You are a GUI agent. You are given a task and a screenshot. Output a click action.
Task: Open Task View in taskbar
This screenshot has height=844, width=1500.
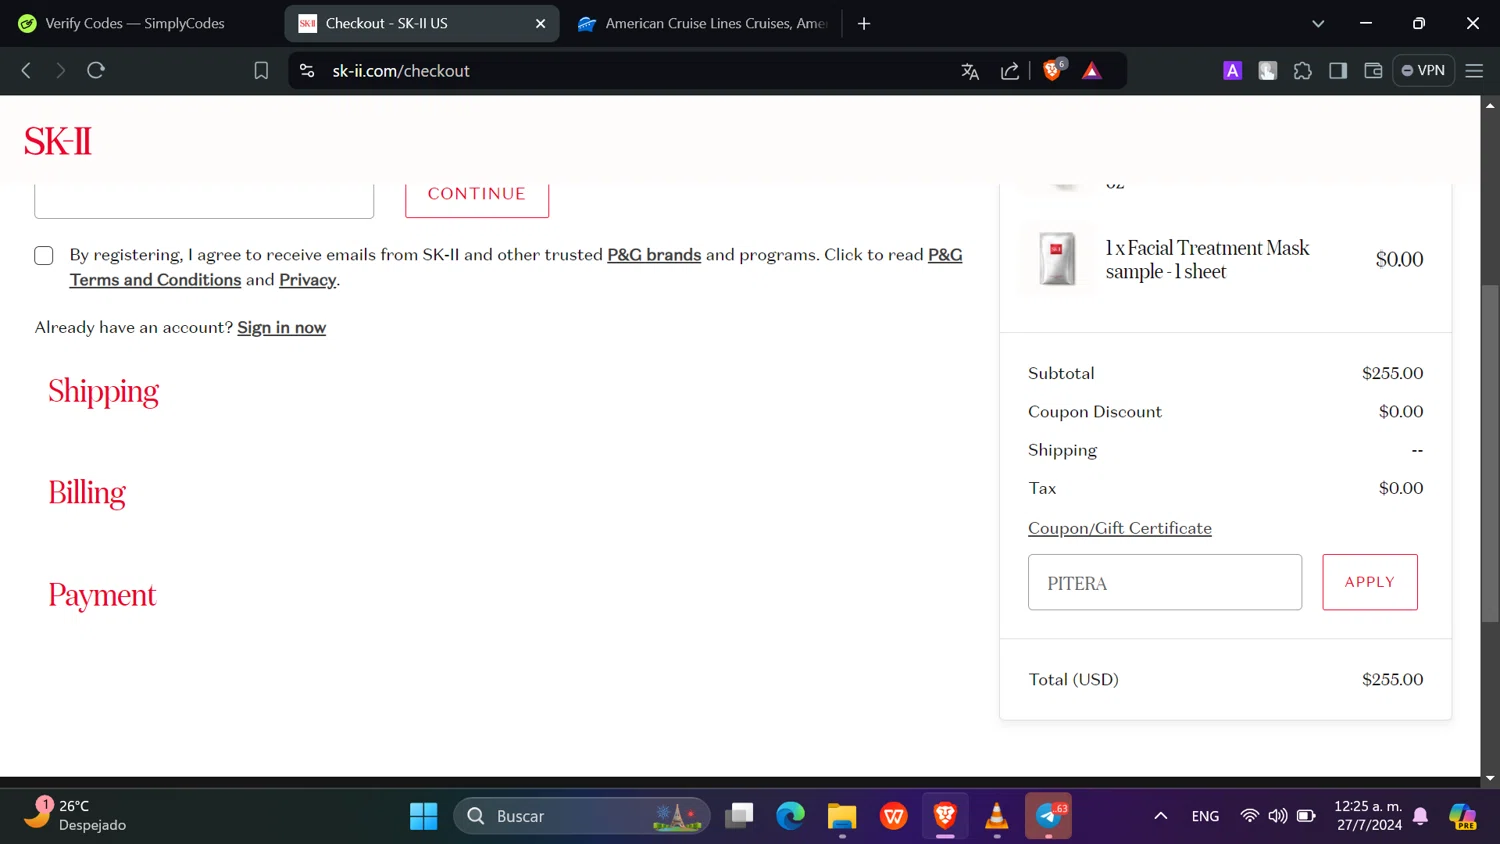739,816
